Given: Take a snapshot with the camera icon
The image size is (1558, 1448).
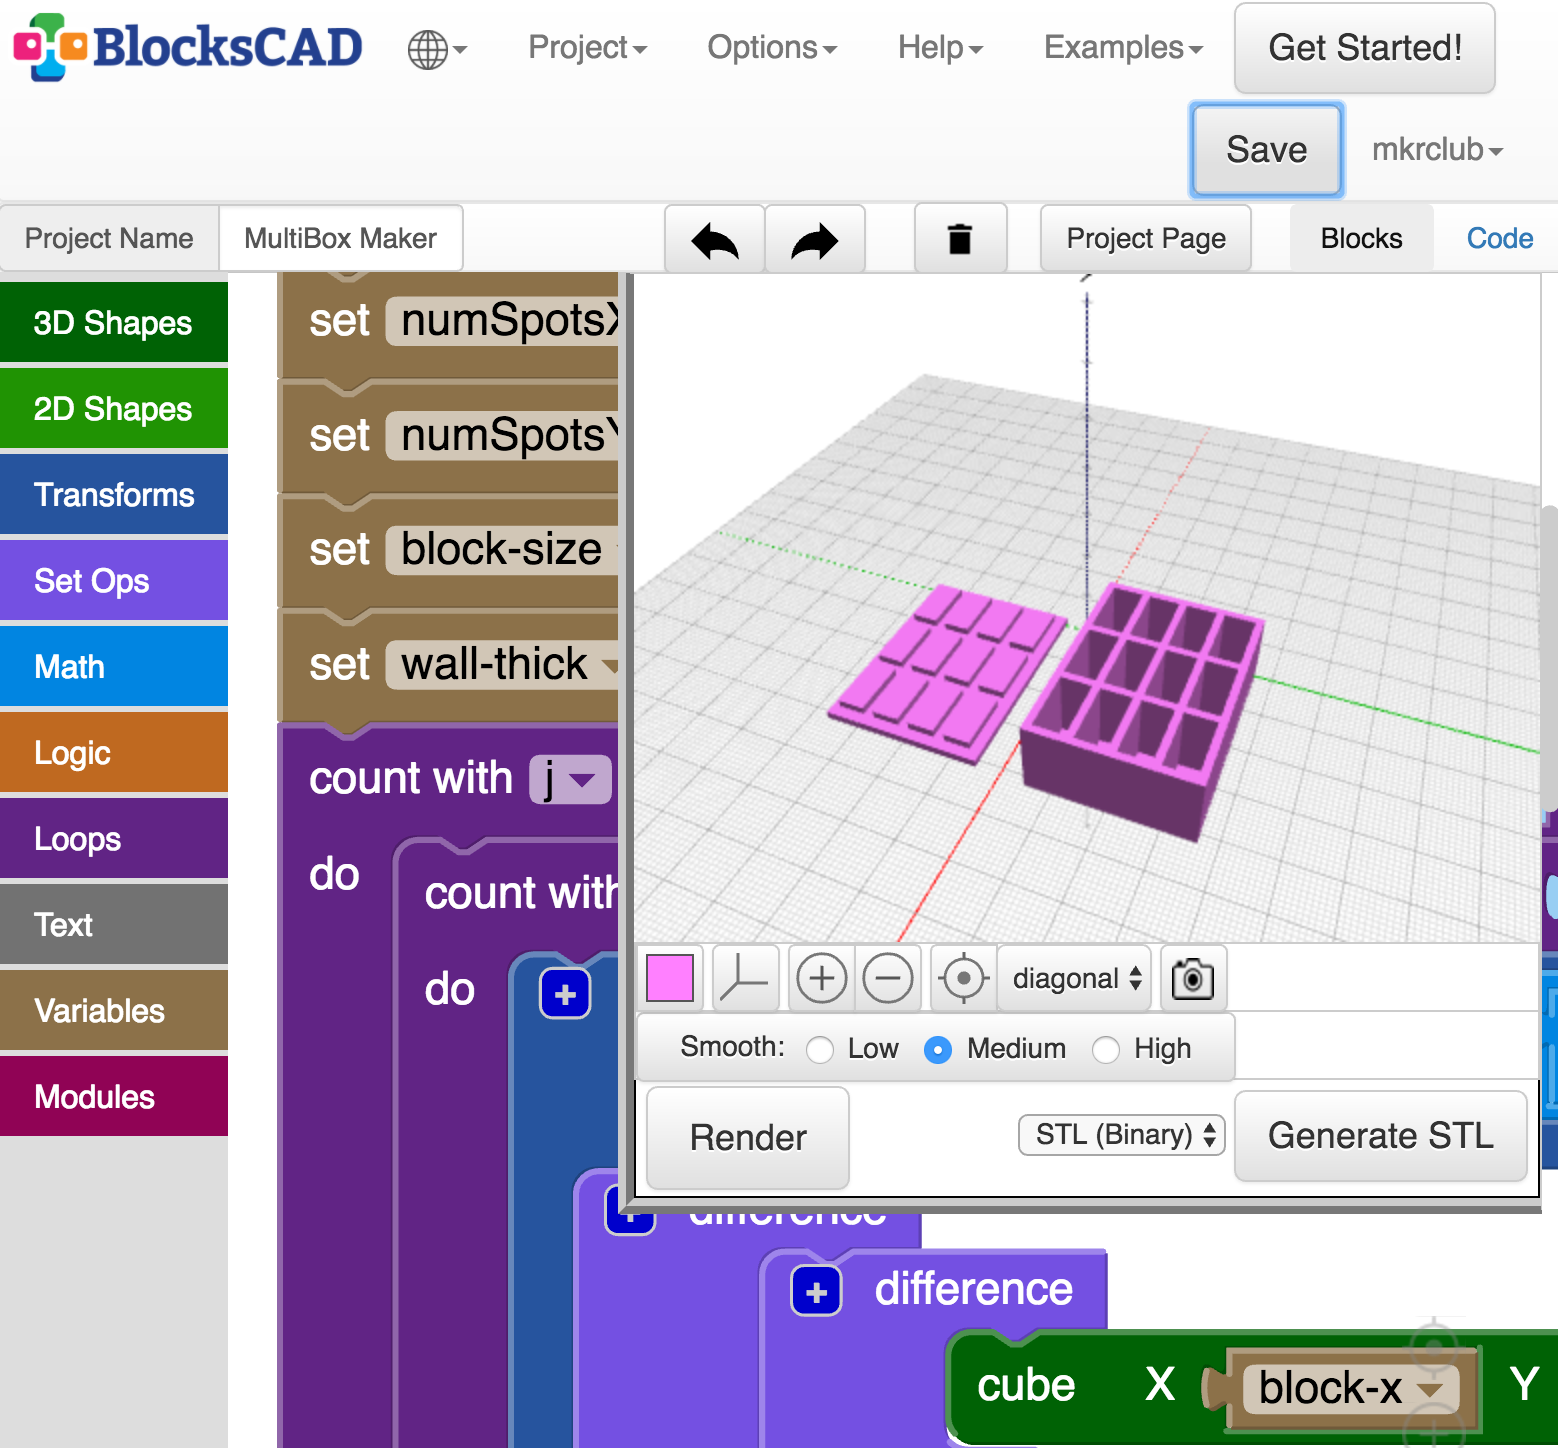Looking at the screenshot, I should click(x=1192, y=978).
